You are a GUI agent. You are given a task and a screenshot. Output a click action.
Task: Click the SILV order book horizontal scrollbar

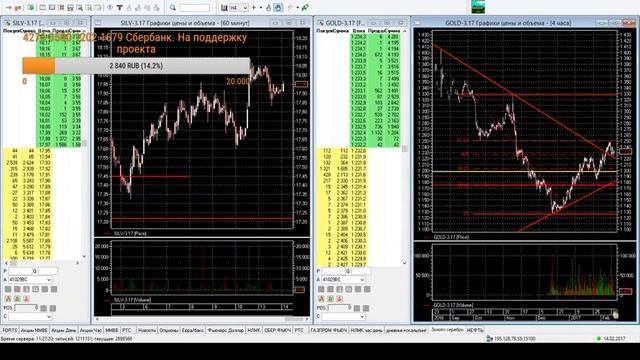coord(42,263)
